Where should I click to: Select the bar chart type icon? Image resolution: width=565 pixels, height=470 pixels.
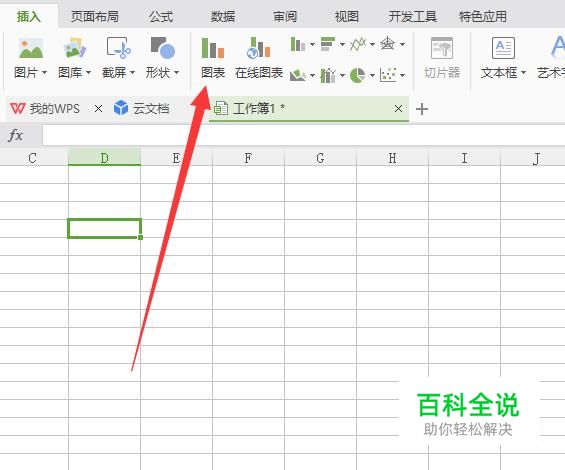click(x=328, y=44)
